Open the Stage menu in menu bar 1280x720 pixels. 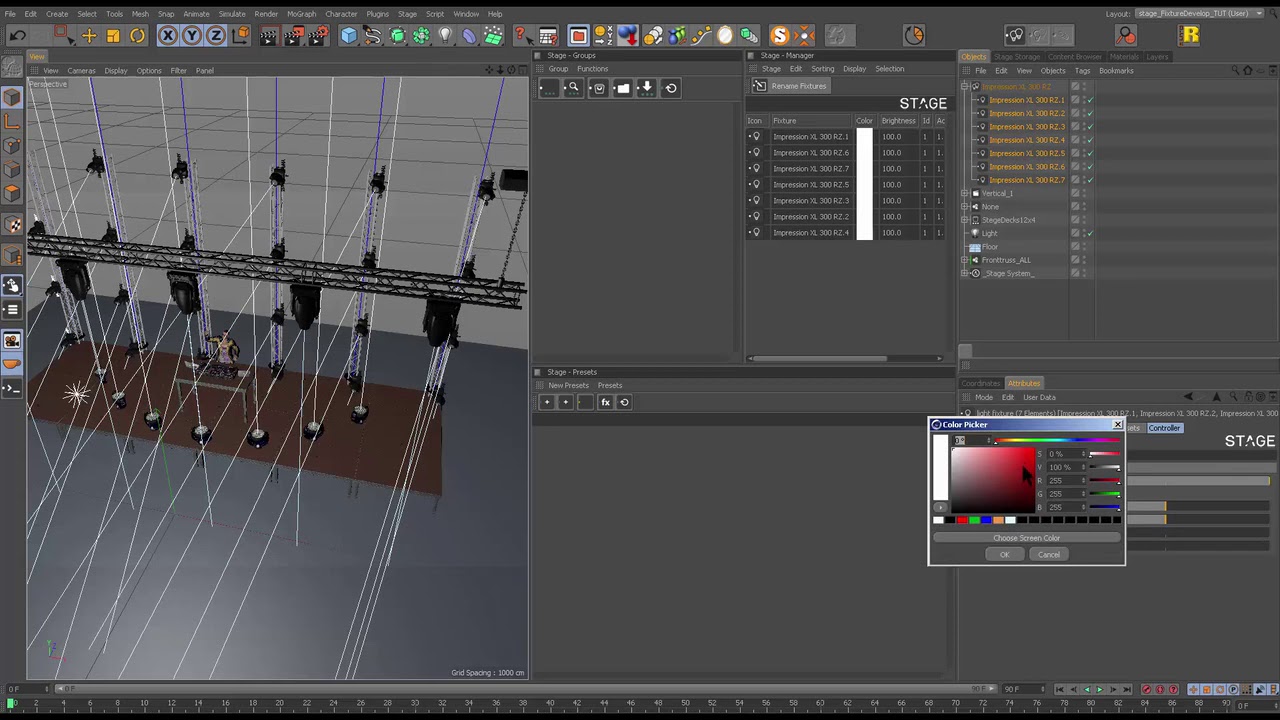(x=407, y=14)
